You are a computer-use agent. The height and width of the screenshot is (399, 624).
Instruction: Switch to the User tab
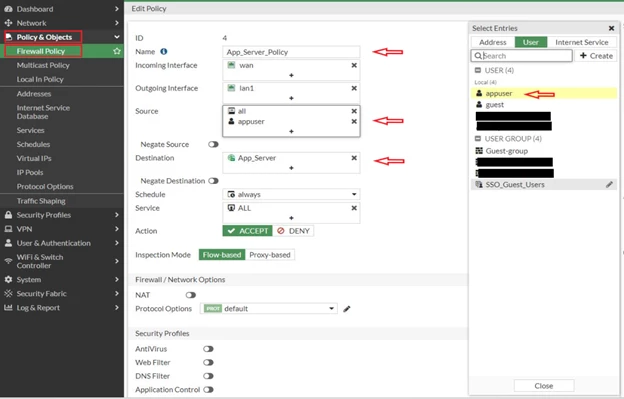pyautogui.click(x=531, y=42)
